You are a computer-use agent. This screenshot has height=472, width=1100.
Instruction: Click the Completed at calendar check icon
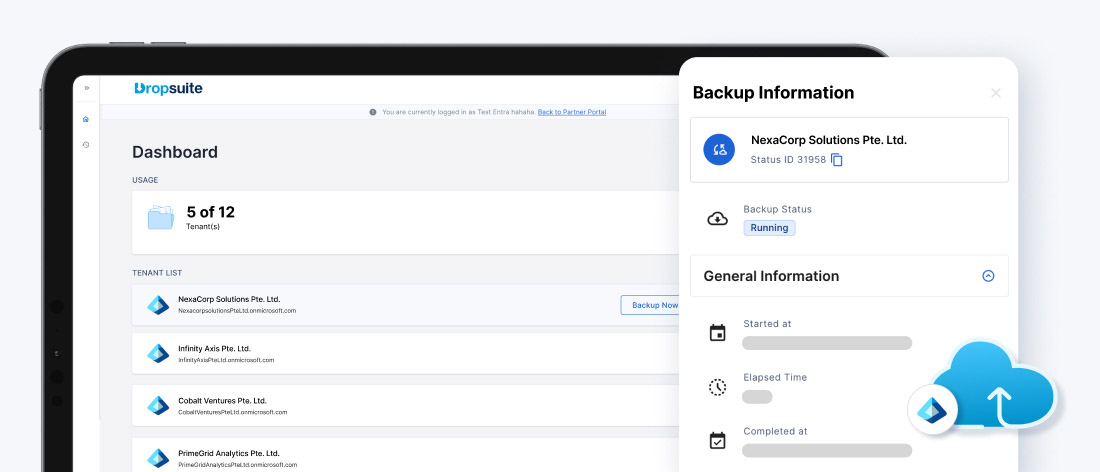pyautogui.click(x=717, y=441)
